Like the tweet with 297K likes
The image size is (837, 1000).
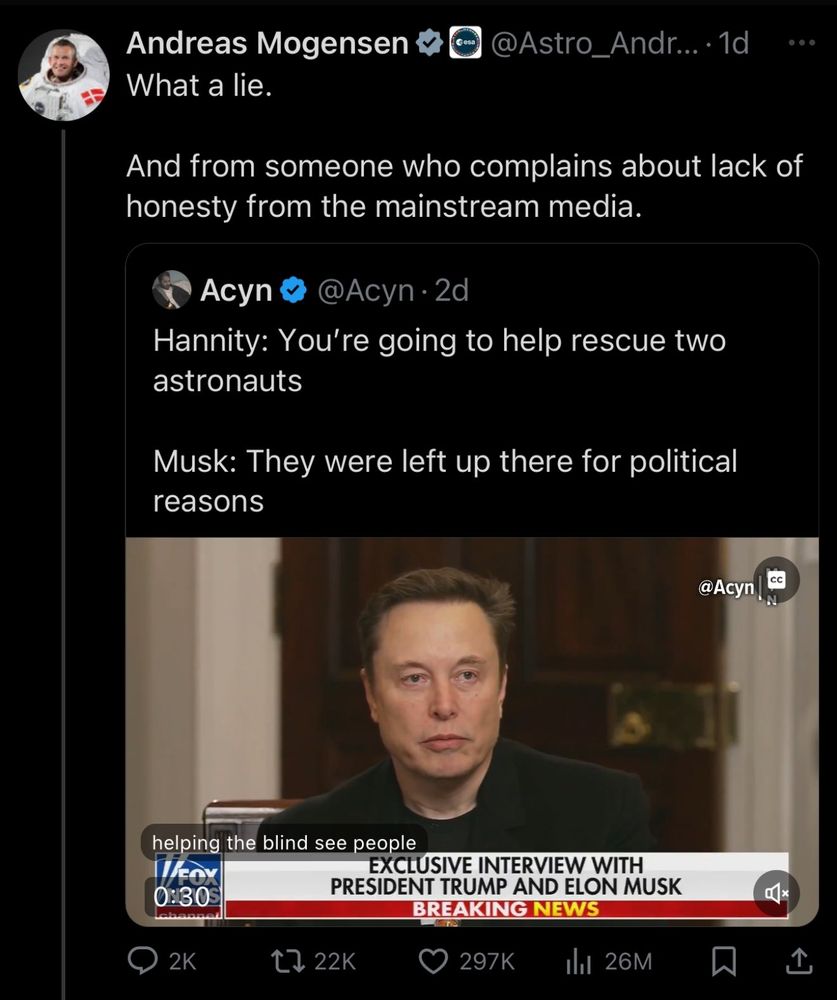[x=434, y=961]
